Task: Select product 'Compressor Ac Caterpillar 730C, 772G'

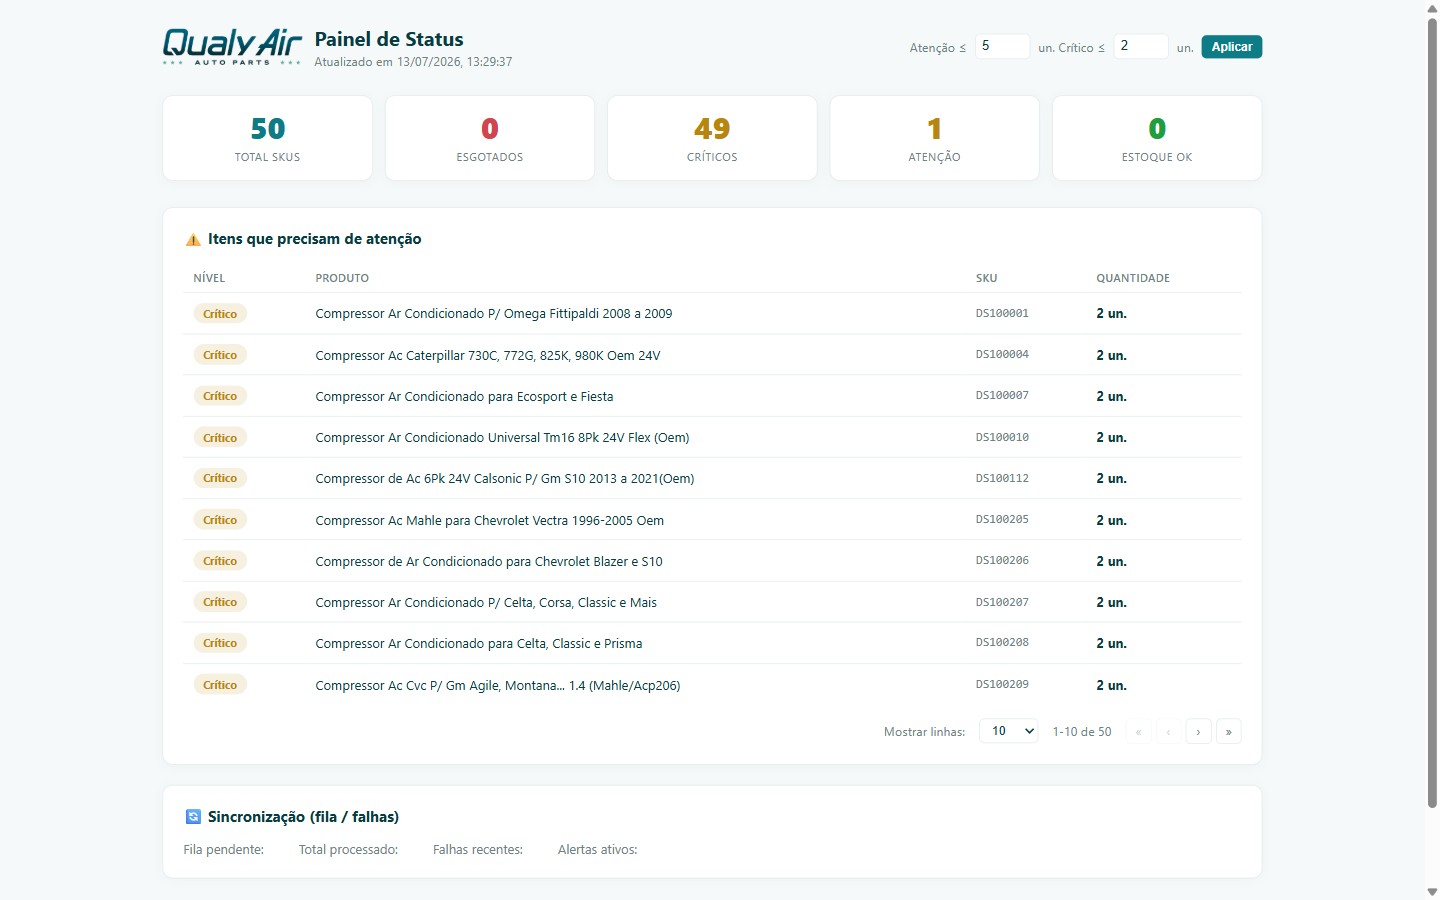Action: click(488, 355)
